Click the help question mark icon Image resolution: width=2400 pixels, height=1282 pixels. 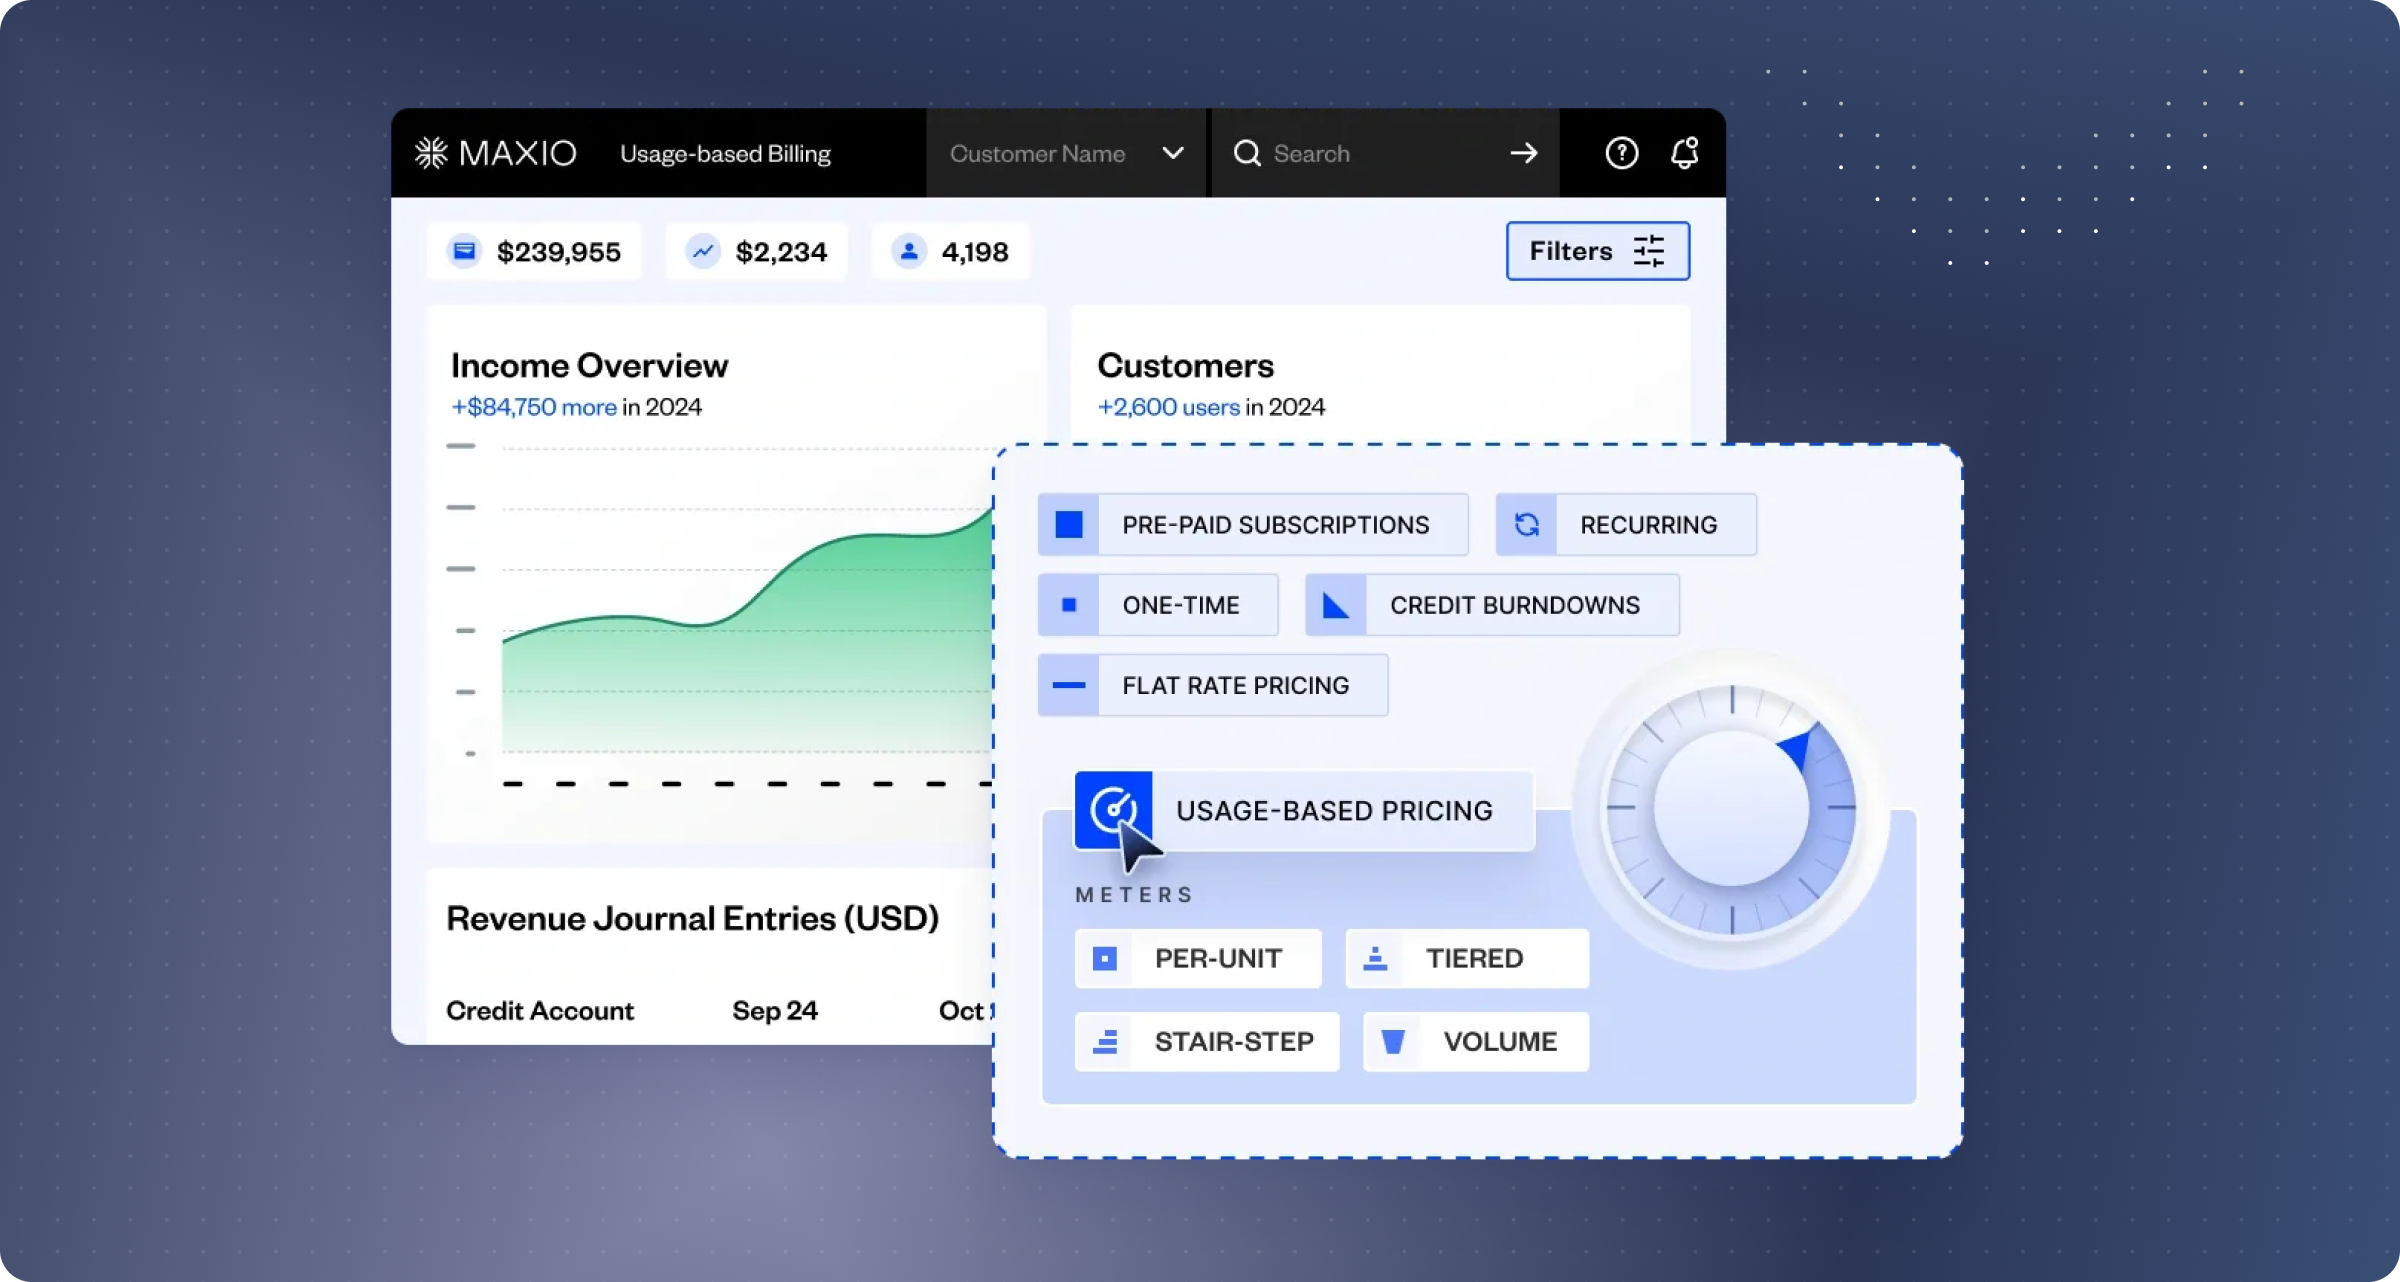coord(1621,153)
